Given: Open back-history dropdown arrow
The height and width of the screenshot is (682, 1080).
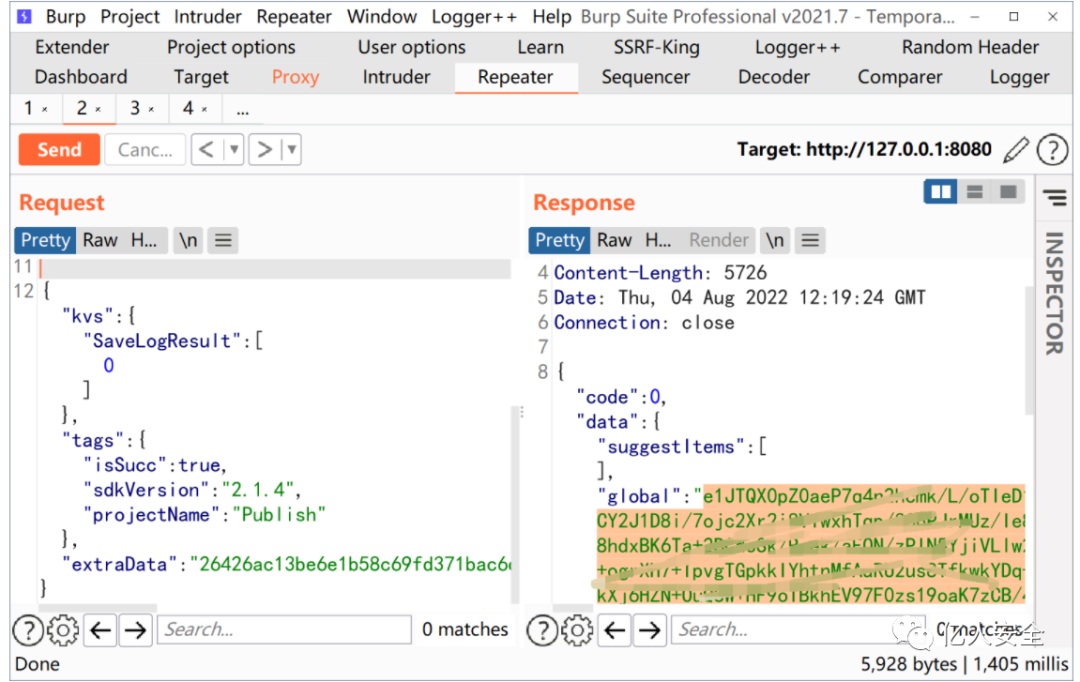Looking at the screenshot, I should (x=234, y=149).
